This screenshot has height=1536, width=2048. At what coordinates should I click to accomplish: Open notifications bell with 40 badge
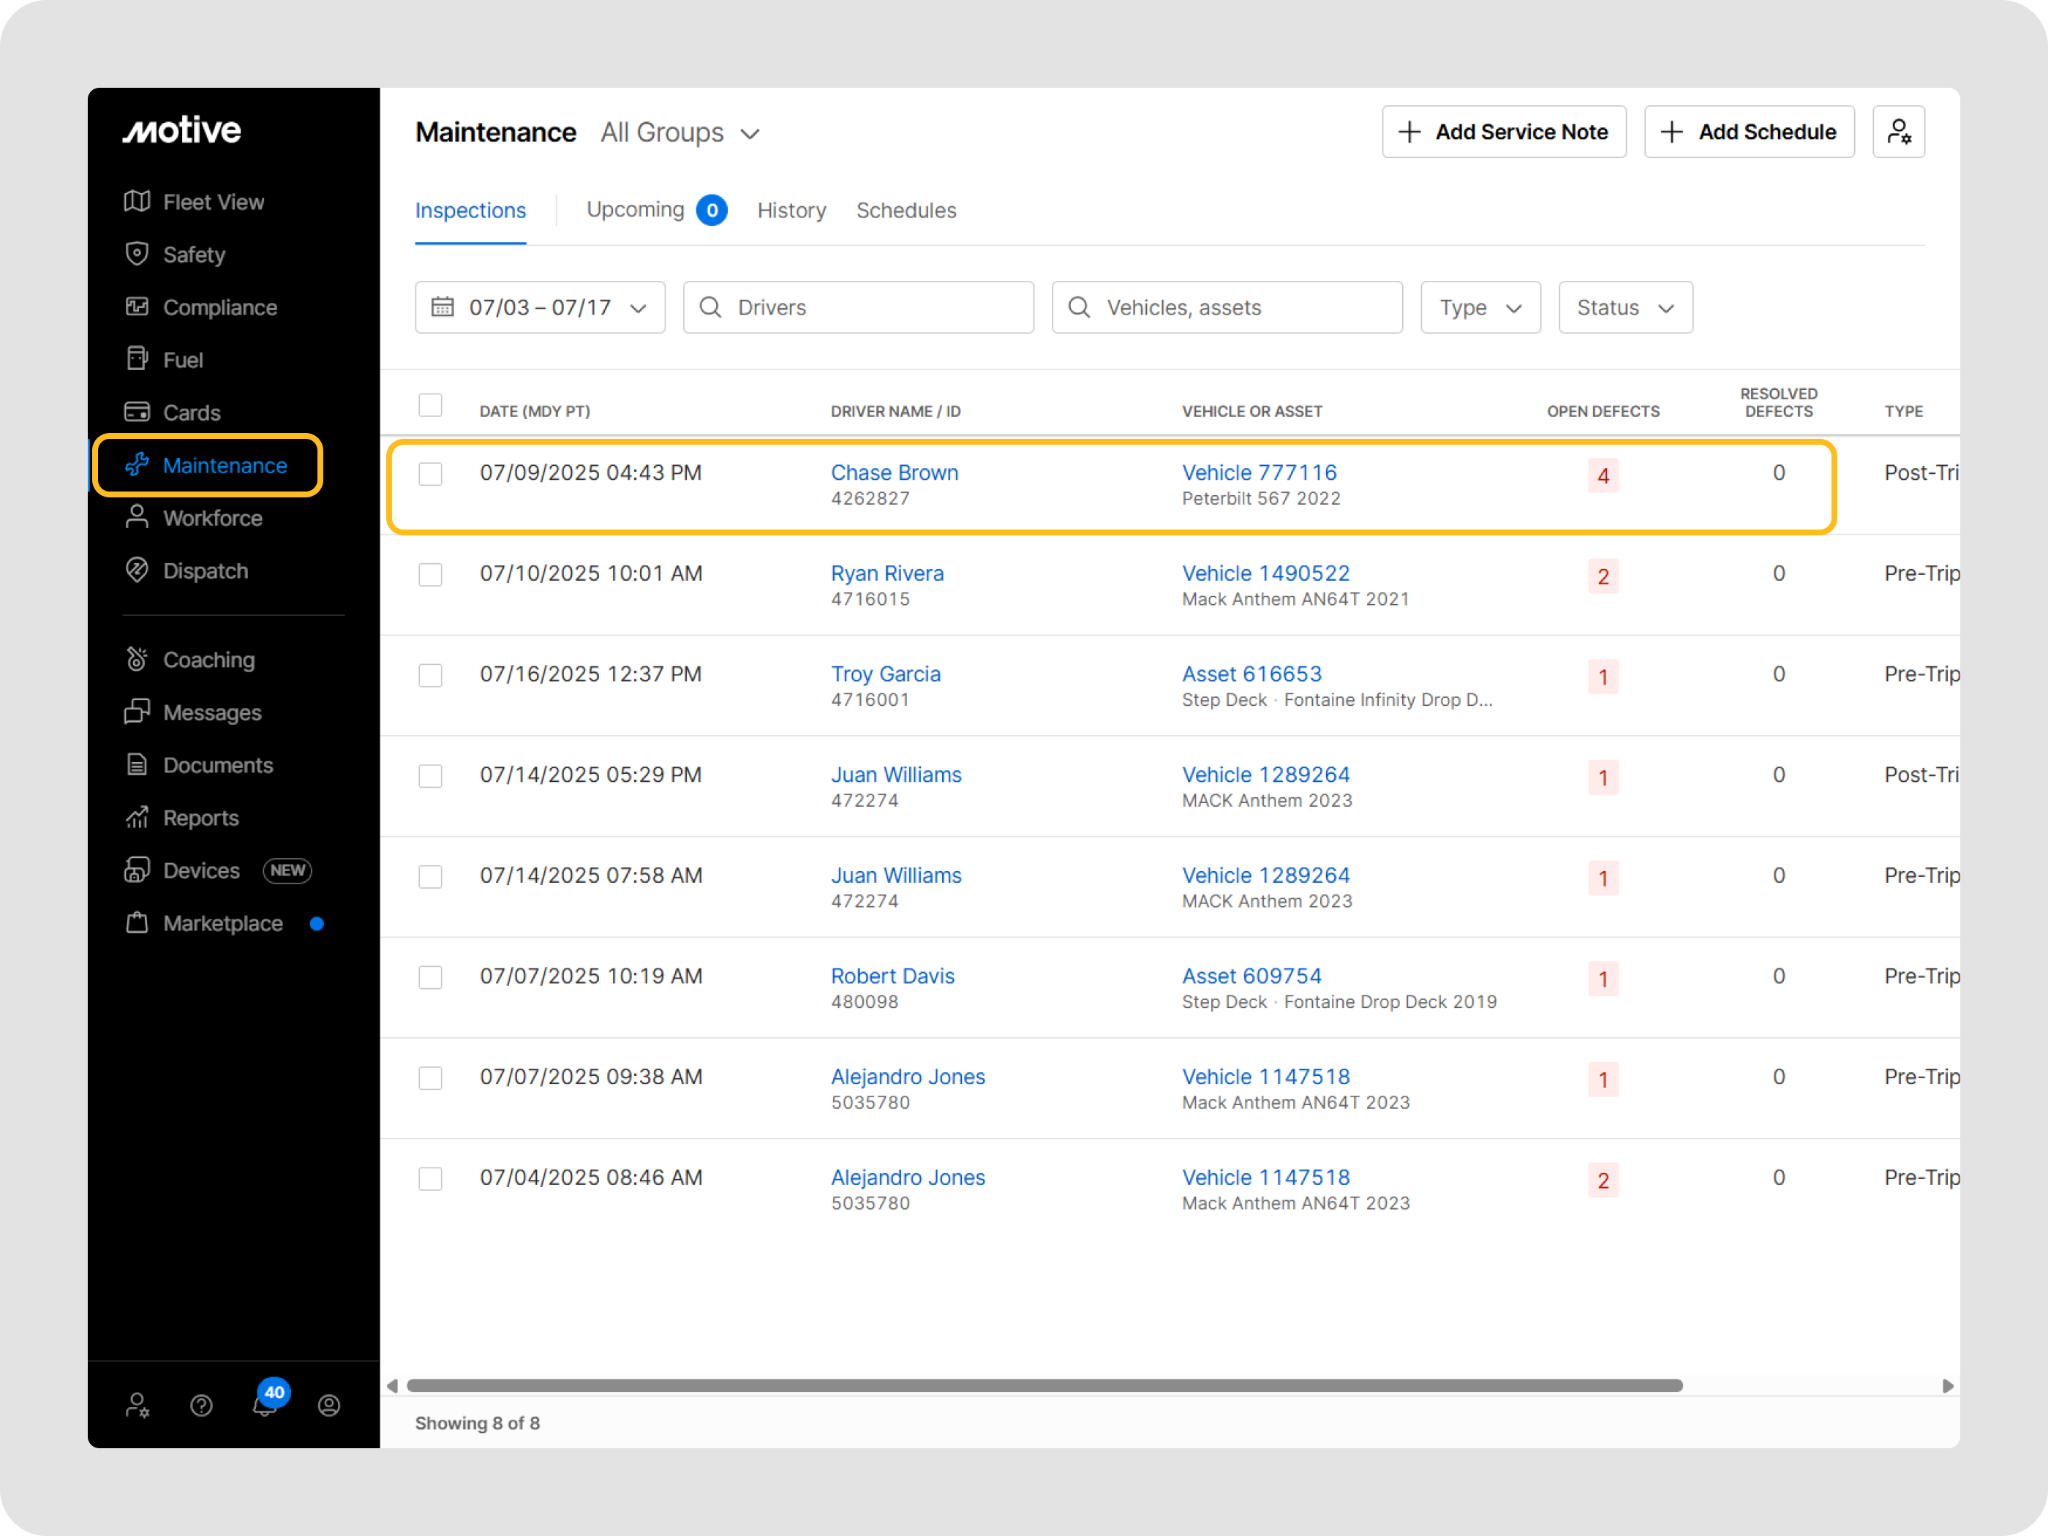[x=265, y=1404]
